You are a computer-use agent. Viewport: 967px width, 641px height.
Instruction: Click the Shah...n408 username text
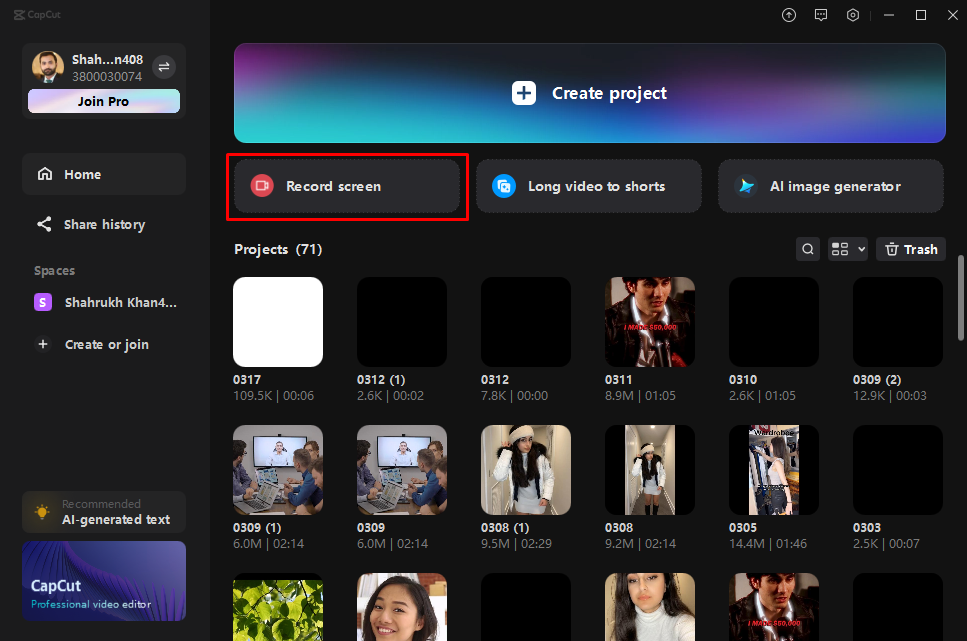107,59
